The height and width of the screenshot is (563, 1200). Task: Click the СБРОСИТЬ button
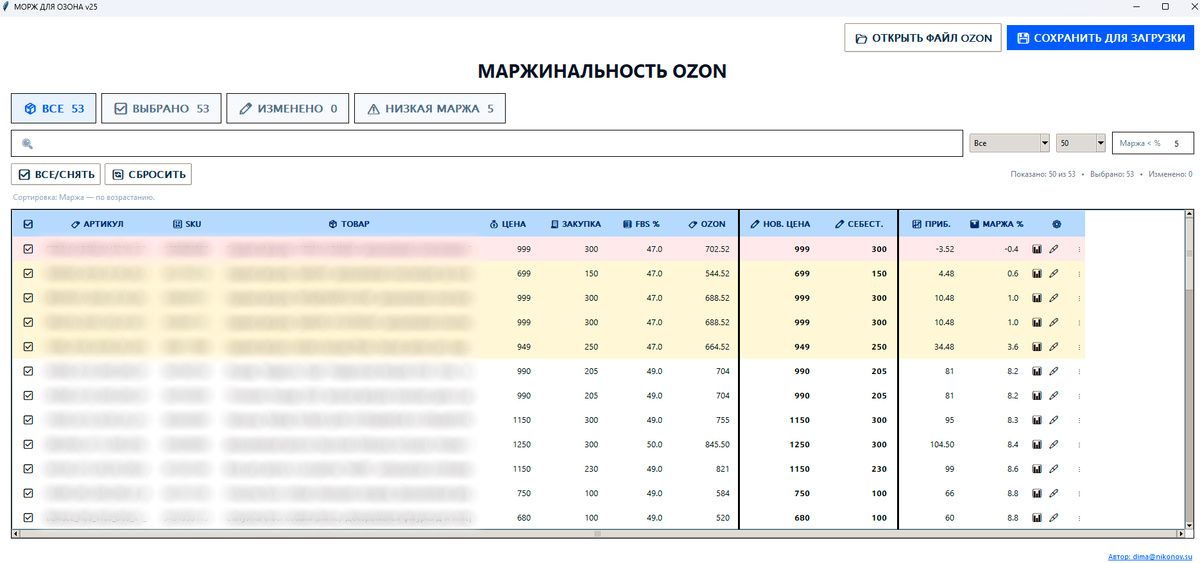148,174
